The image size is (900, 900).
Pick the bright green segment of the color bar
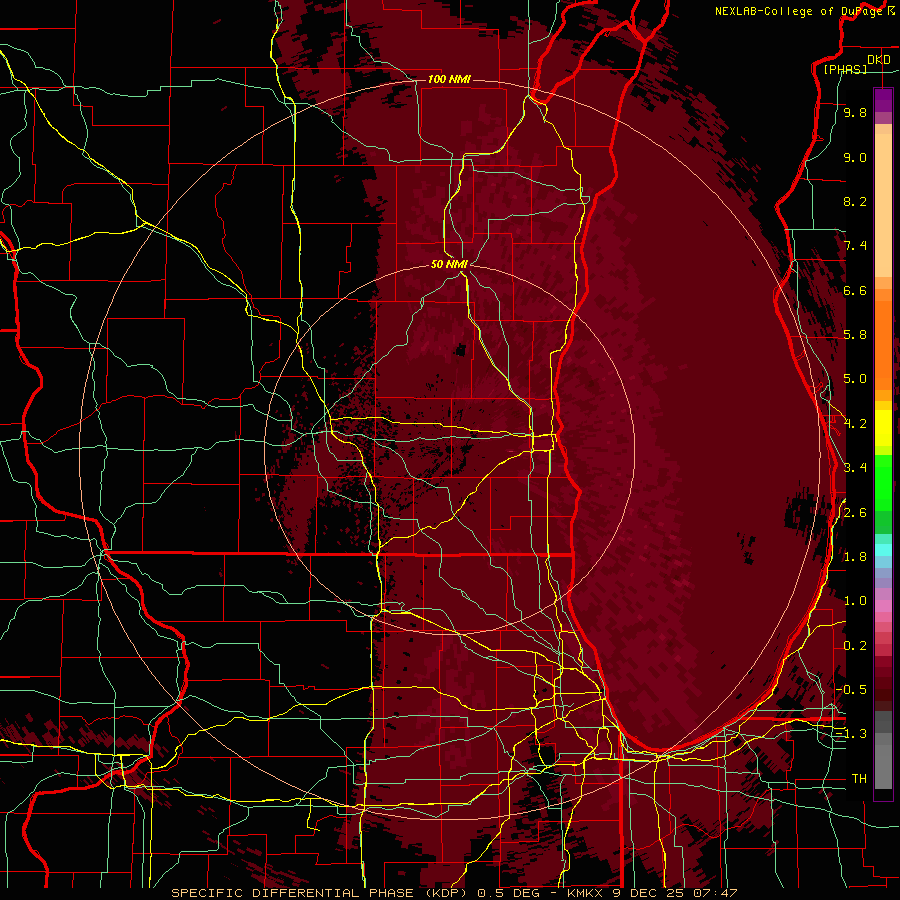(x=883, y=485)
